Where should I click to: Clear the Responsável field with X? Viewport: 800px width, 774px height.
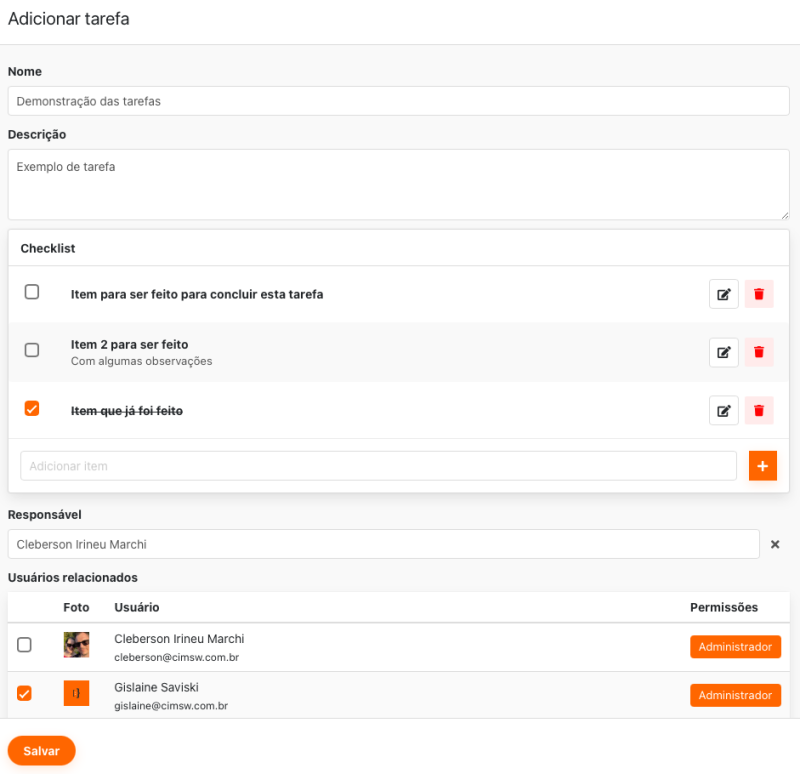(775, 545)
